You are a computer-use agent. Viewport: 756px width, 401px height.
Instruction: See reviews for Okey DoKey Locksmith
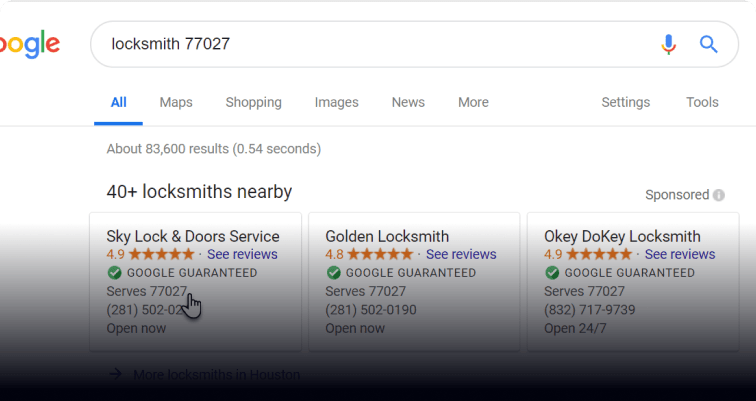pyautogui.click(x=680, y=255)
